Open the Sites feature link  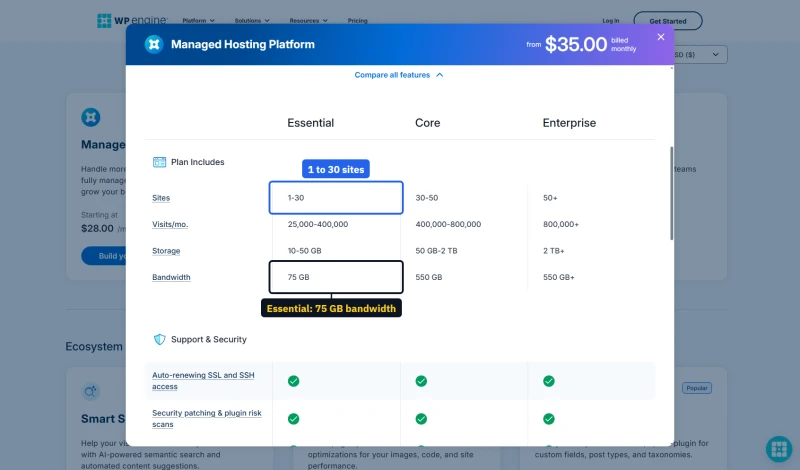[x=161, y=198]
